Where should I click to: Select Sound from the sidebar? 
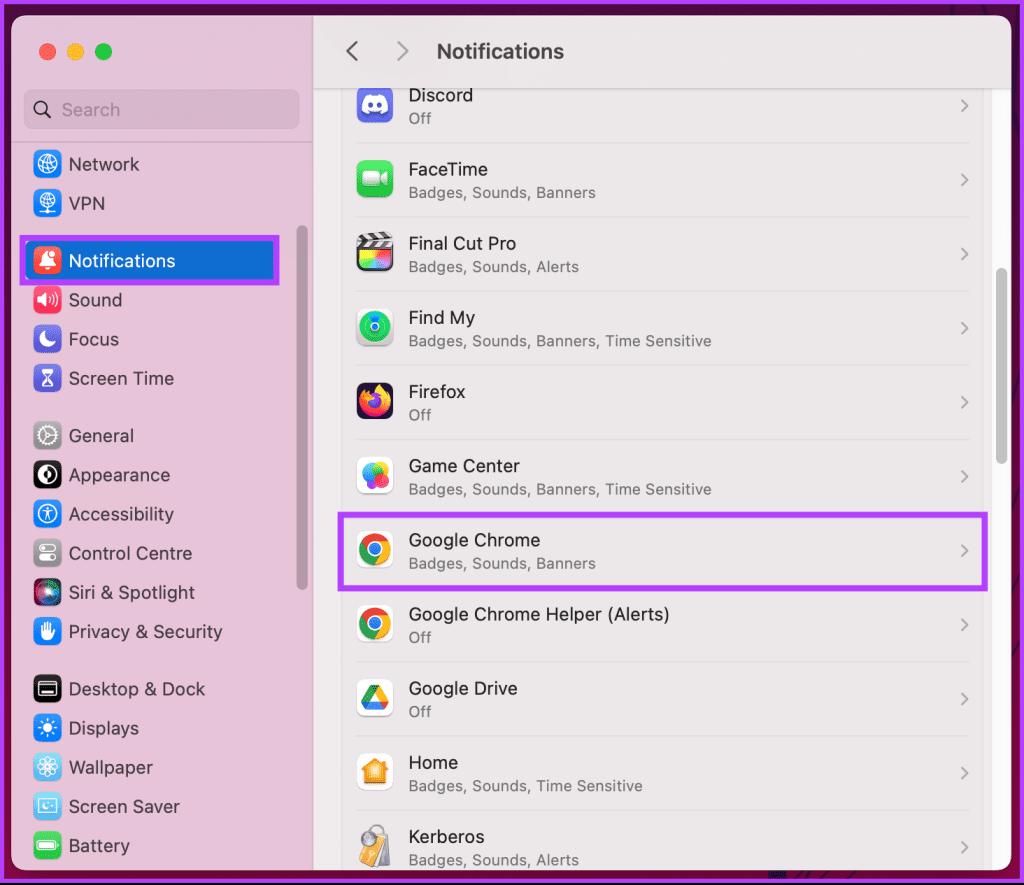point(95,300)
